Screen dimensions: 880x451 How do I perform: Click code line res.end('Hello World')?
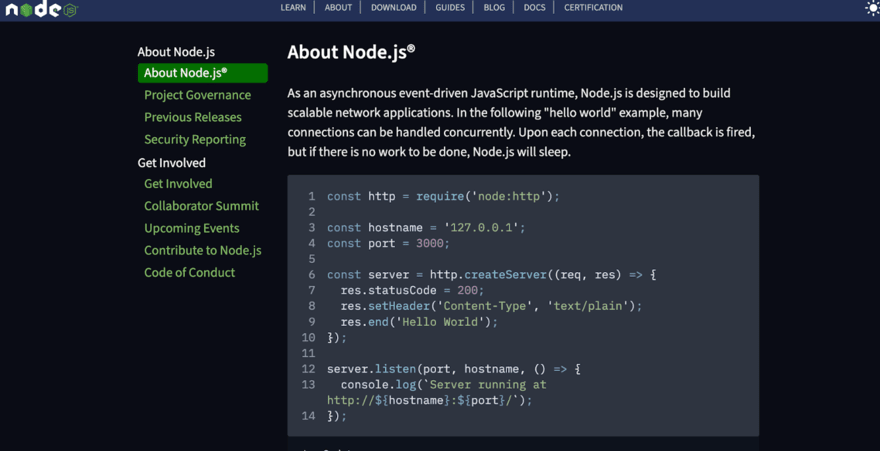(x=419, y=322)
